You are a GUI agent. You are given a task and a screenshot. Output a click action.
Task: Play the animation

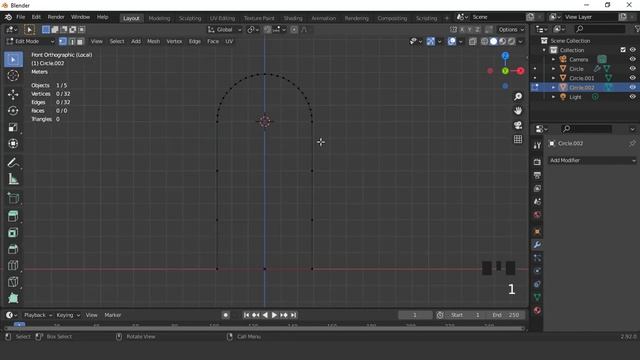pos(274,315)
